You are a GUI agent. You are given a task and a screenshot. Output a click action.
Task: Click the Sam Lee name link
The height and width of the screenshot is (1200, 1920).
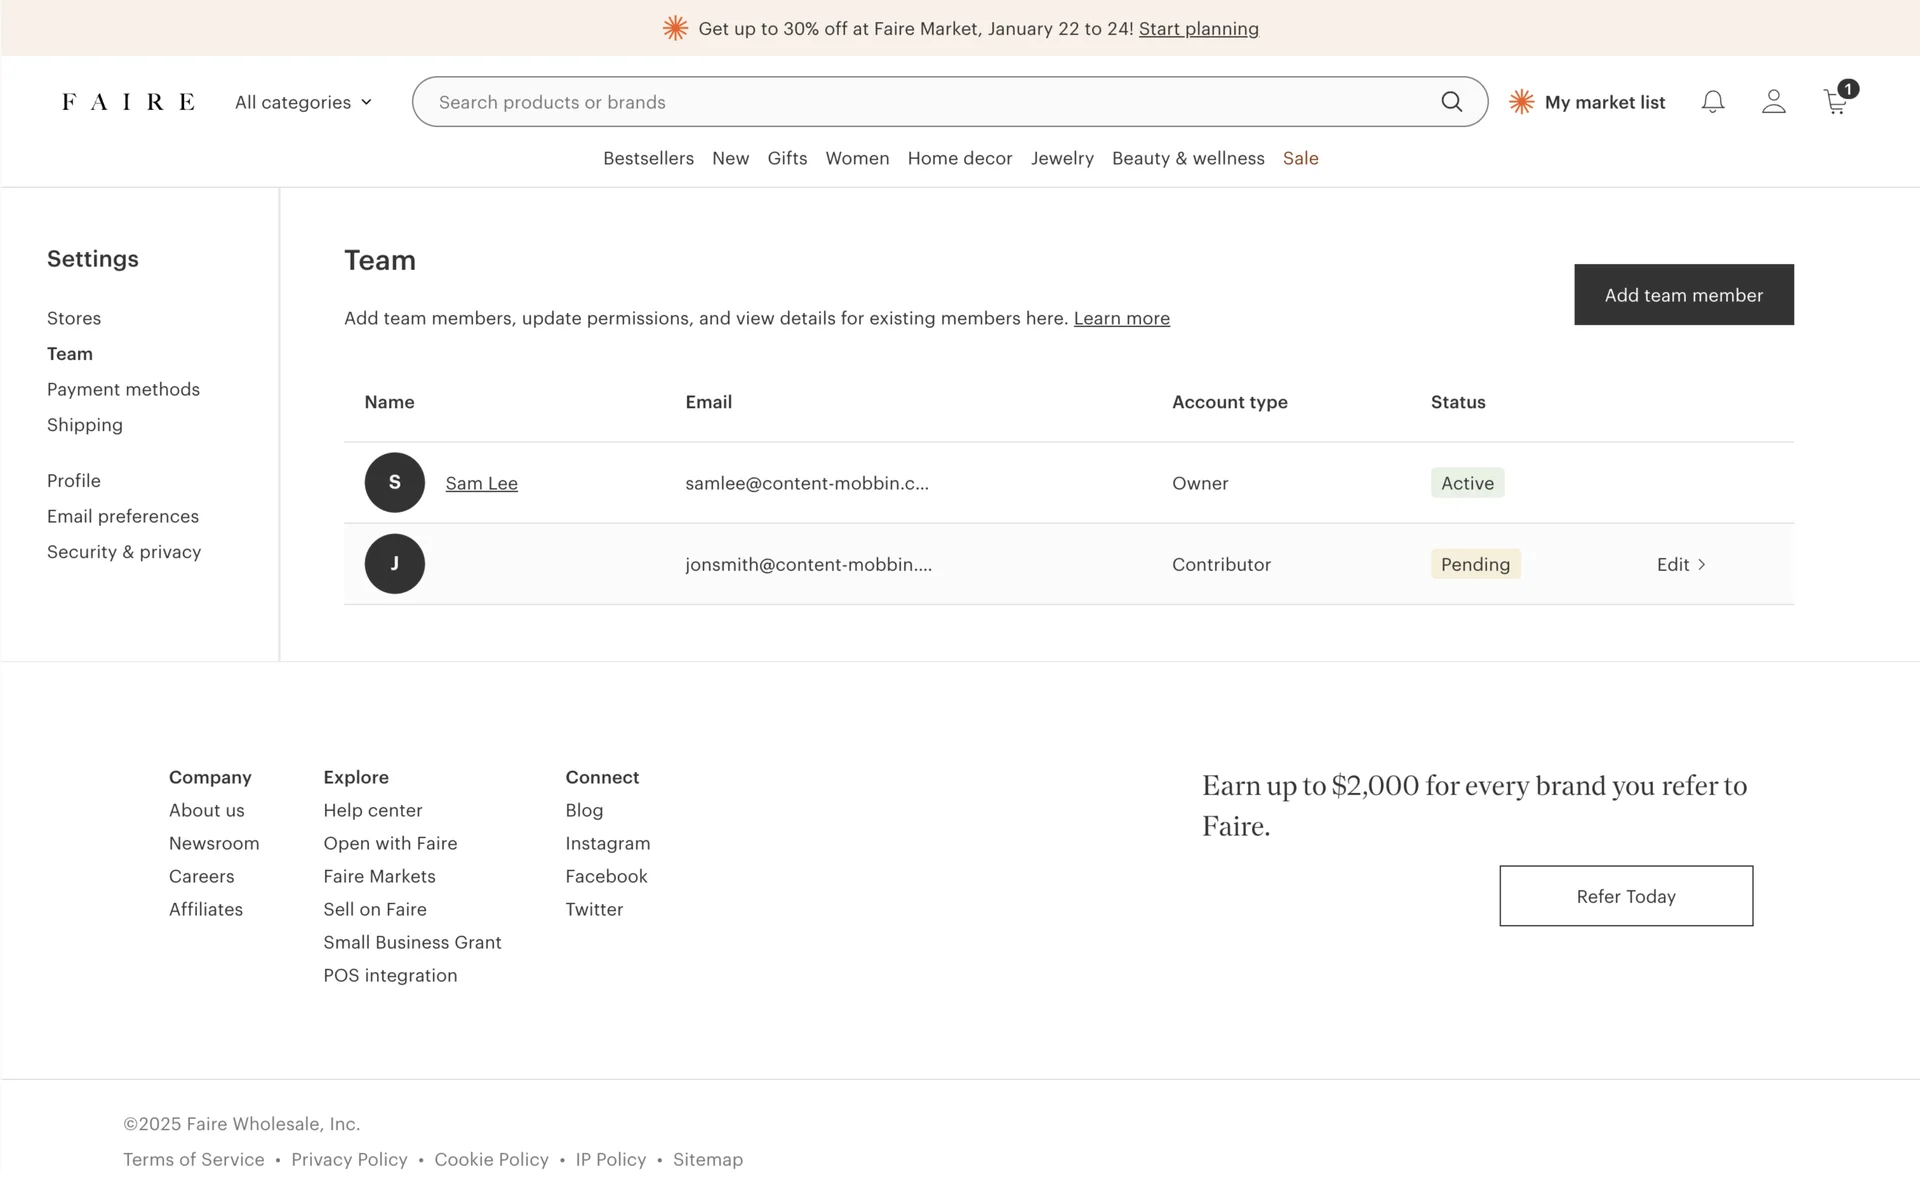point(481,483)
